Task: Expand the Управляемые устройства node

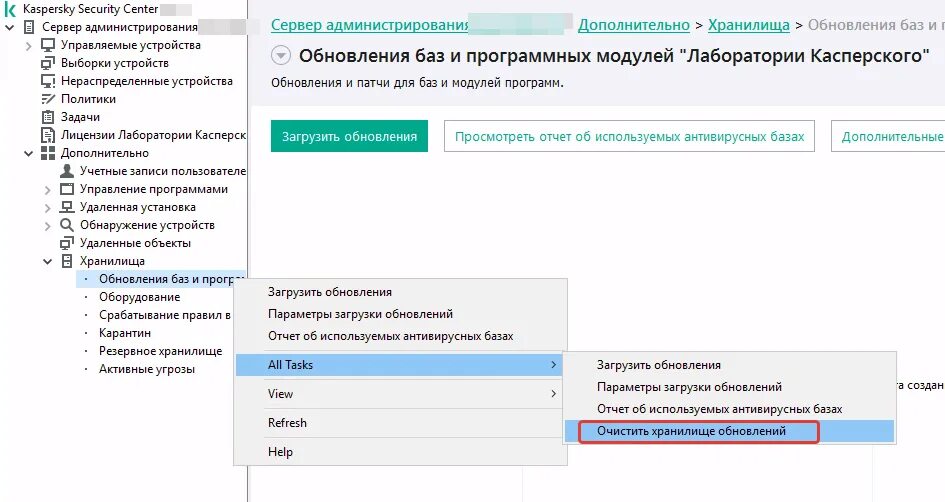Action: 28,45
